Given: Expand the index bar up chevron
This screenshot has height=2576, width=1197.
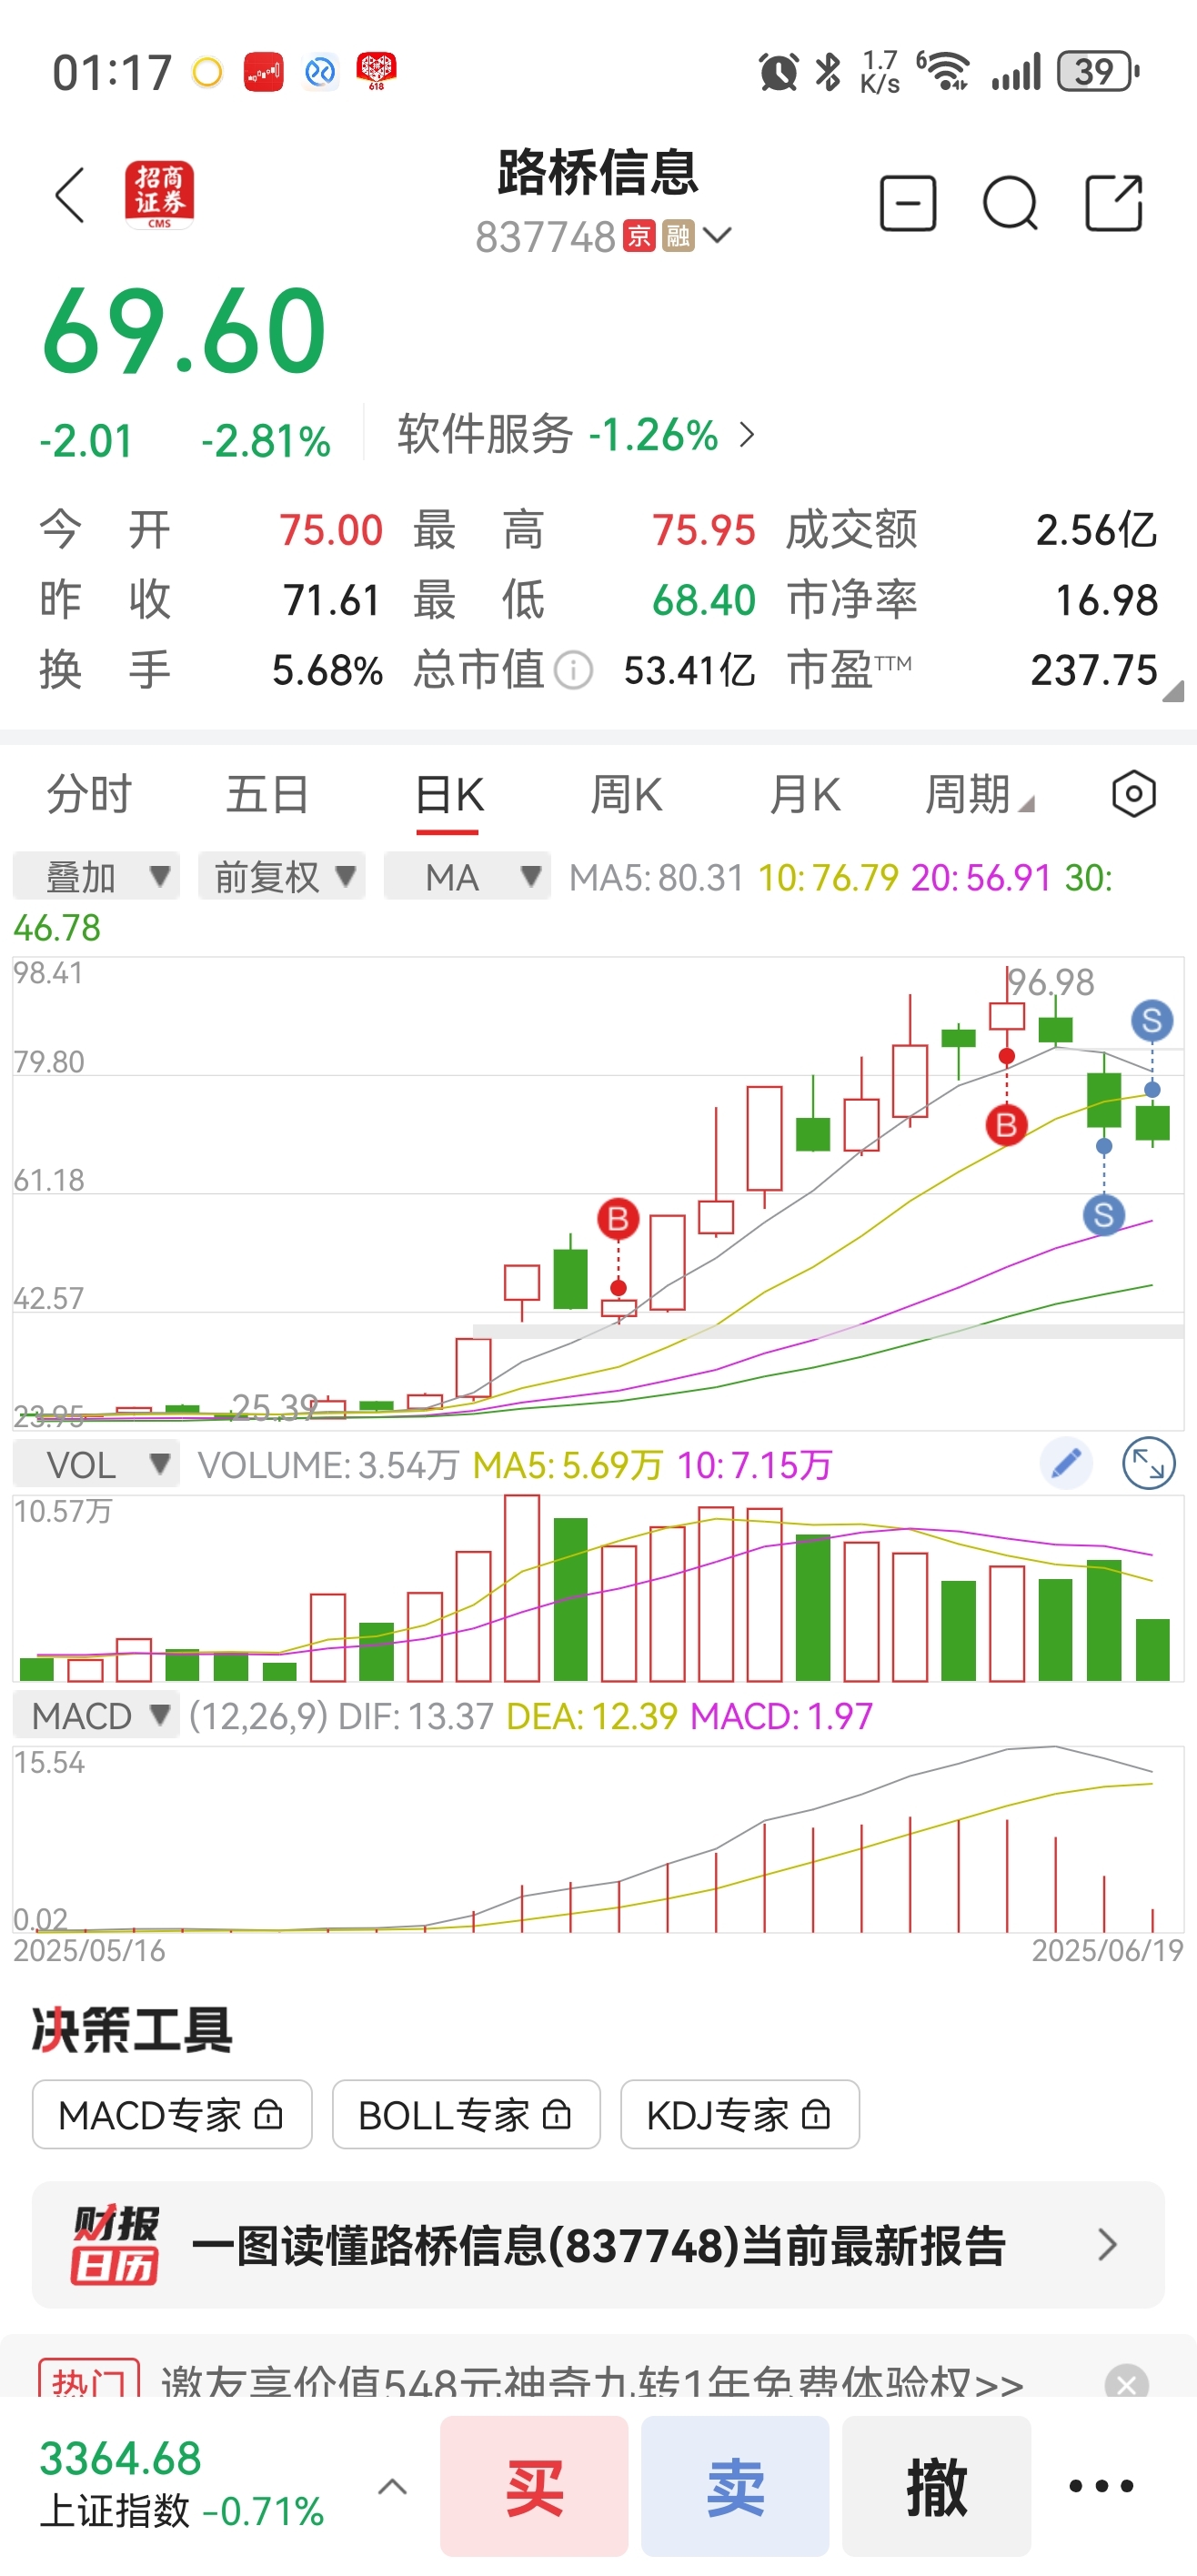Looking at the screenshot, I should click(x=392, y=2486).
